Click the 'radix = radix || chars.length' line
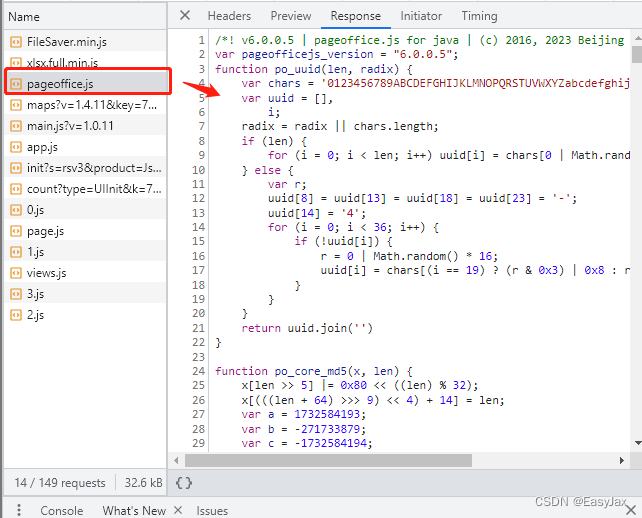Image resolution: width=642 pixels, height=518 pixels. tap(340, 126)
